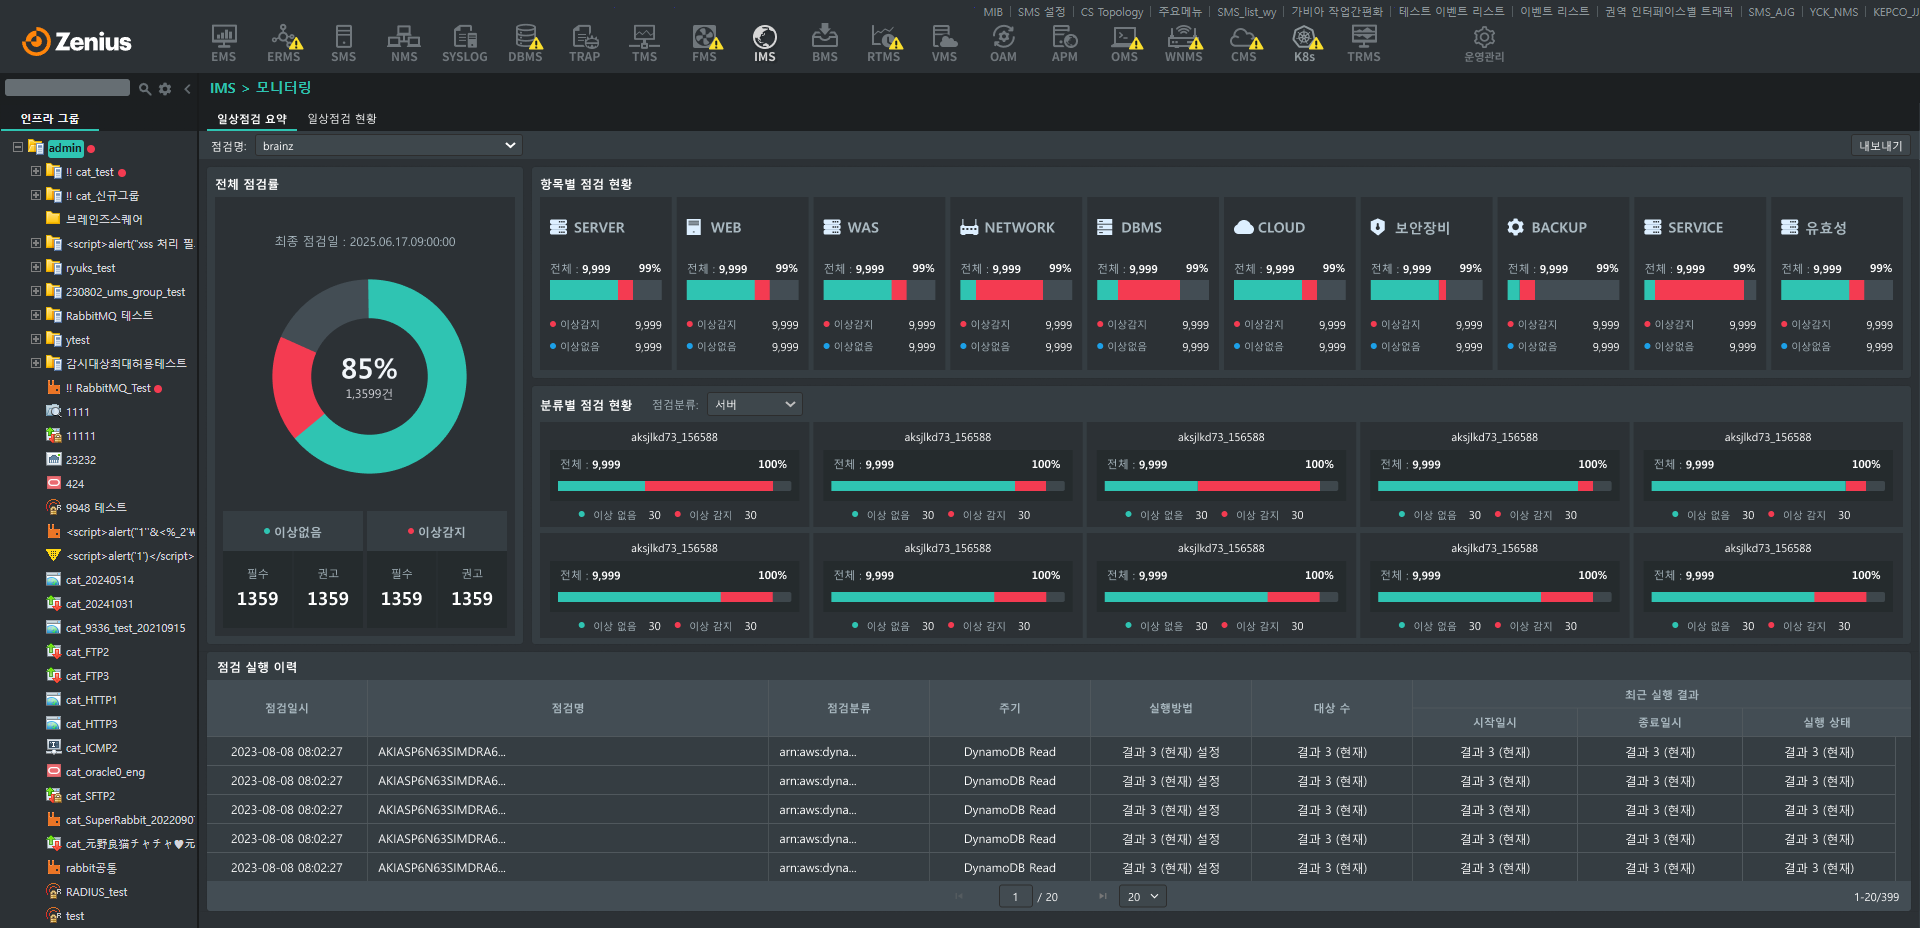Open the EMS module icon

[x=224, y=43]
